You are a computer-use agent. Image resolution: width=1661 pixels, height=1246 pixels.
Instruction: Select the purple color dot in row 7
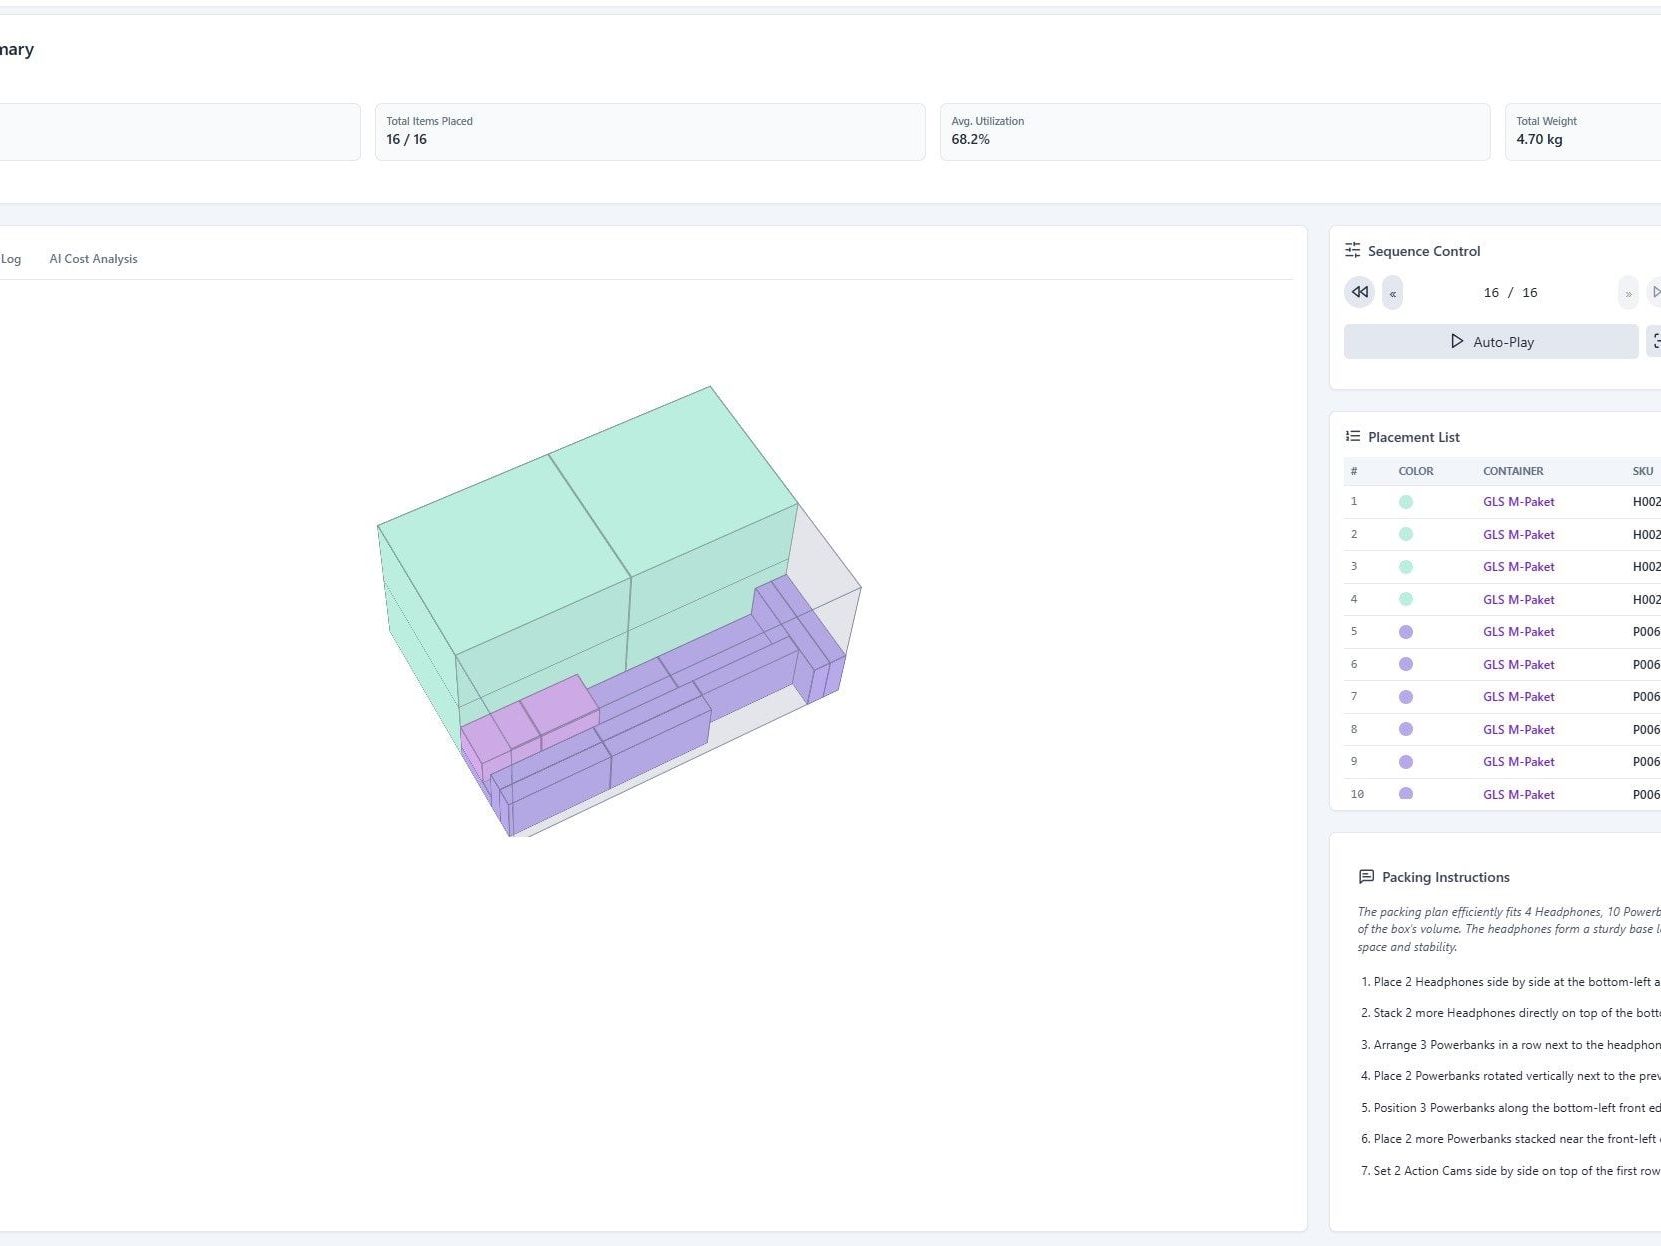[1405, 697]
